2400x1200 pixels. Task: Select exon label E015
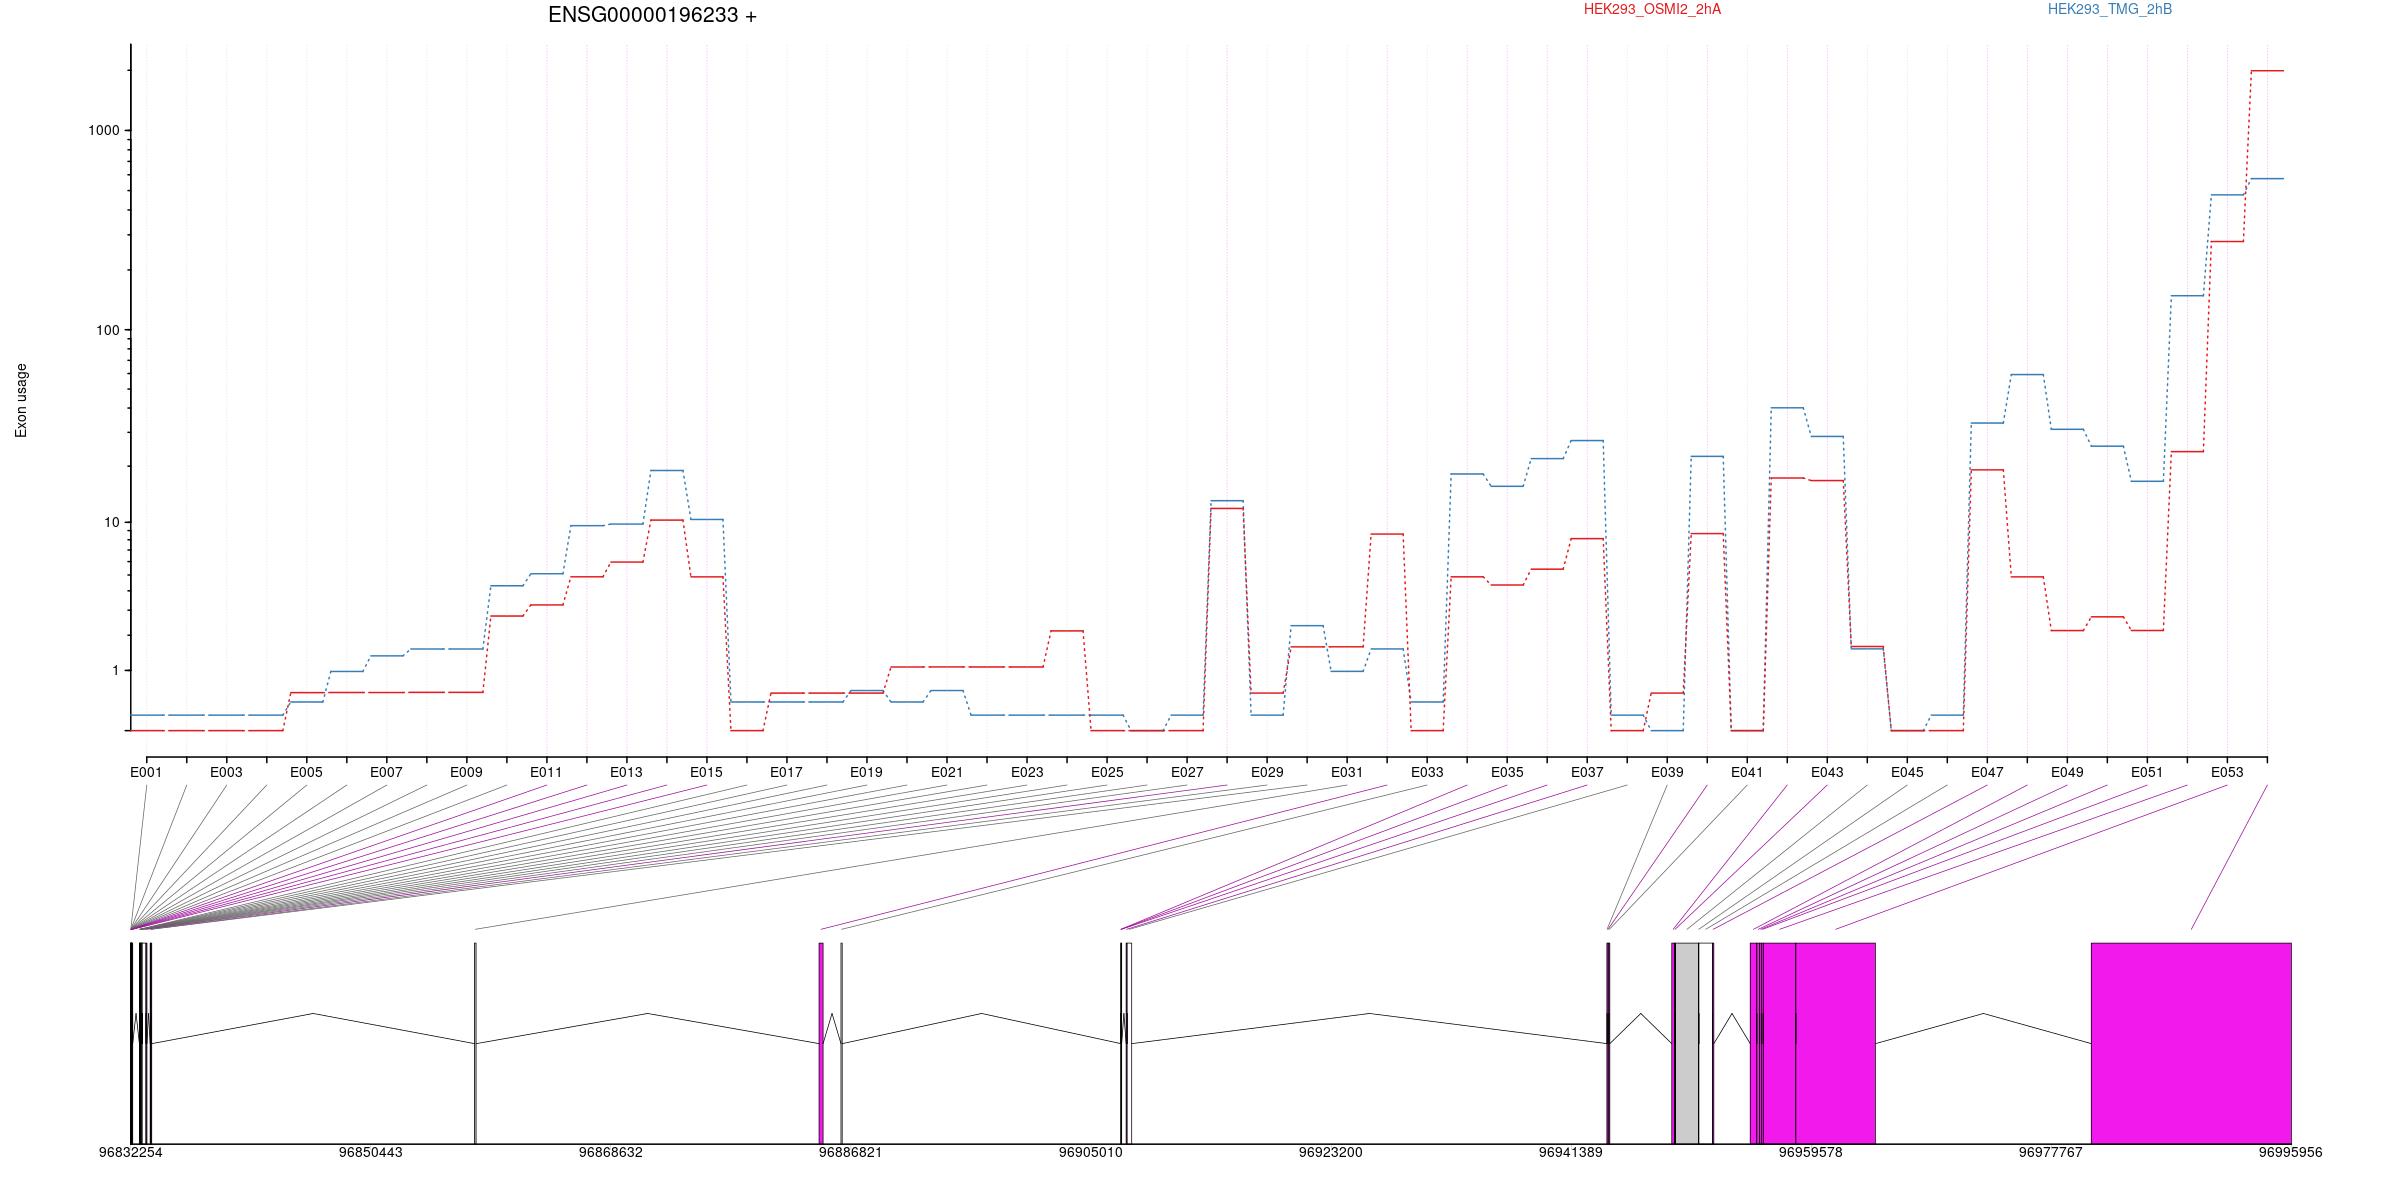pos(706,772)
